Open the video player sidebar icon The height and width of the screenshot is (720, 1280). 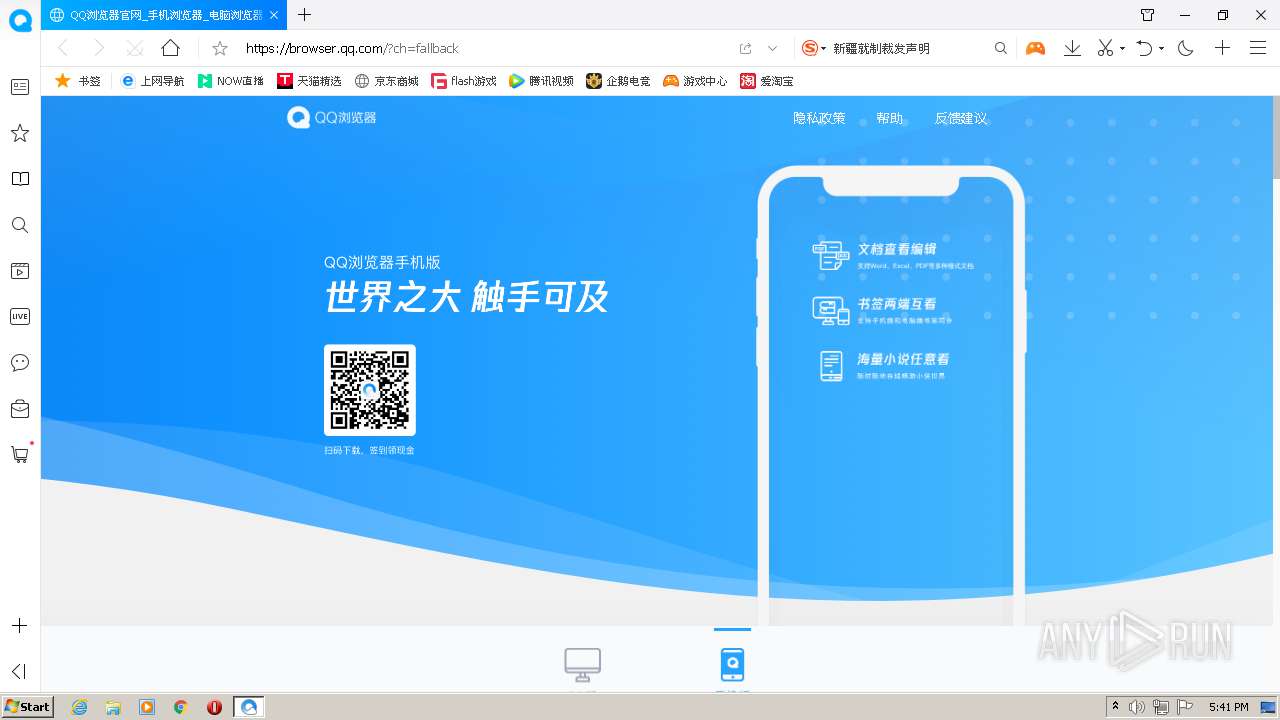coord(20,271)
